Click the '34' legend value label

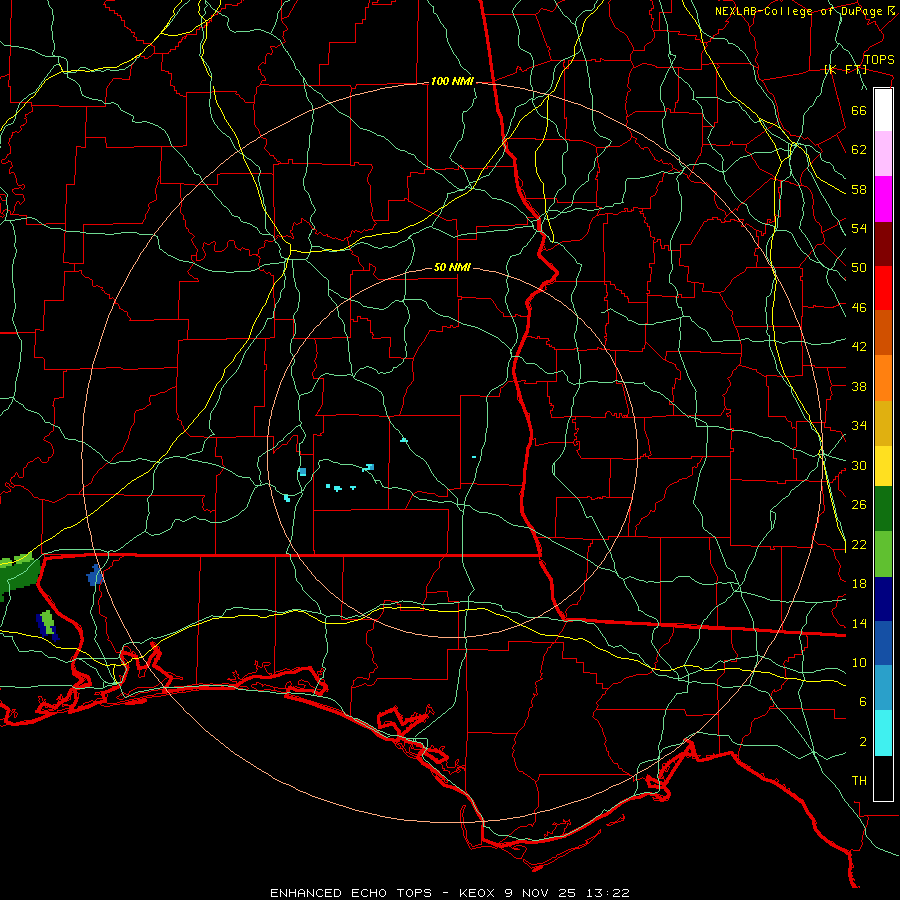[x=859, y=426]
